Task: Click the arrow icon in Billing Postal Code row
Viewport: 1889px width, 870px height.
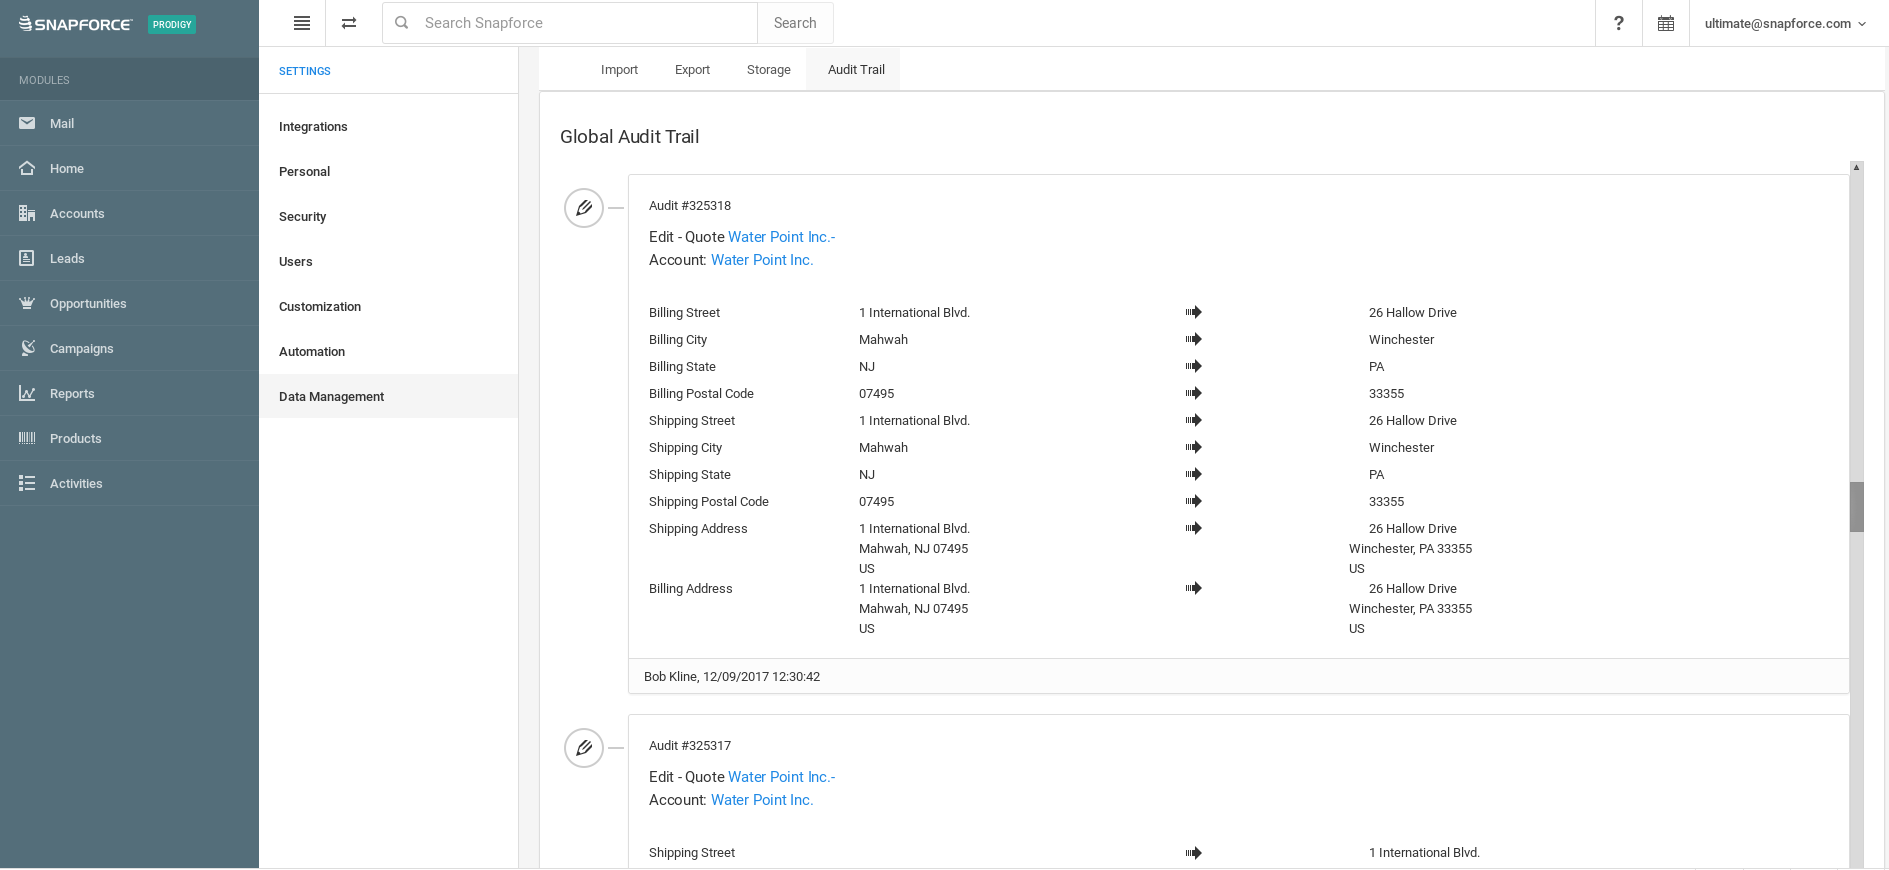Action: click(x=1193, y=393)
